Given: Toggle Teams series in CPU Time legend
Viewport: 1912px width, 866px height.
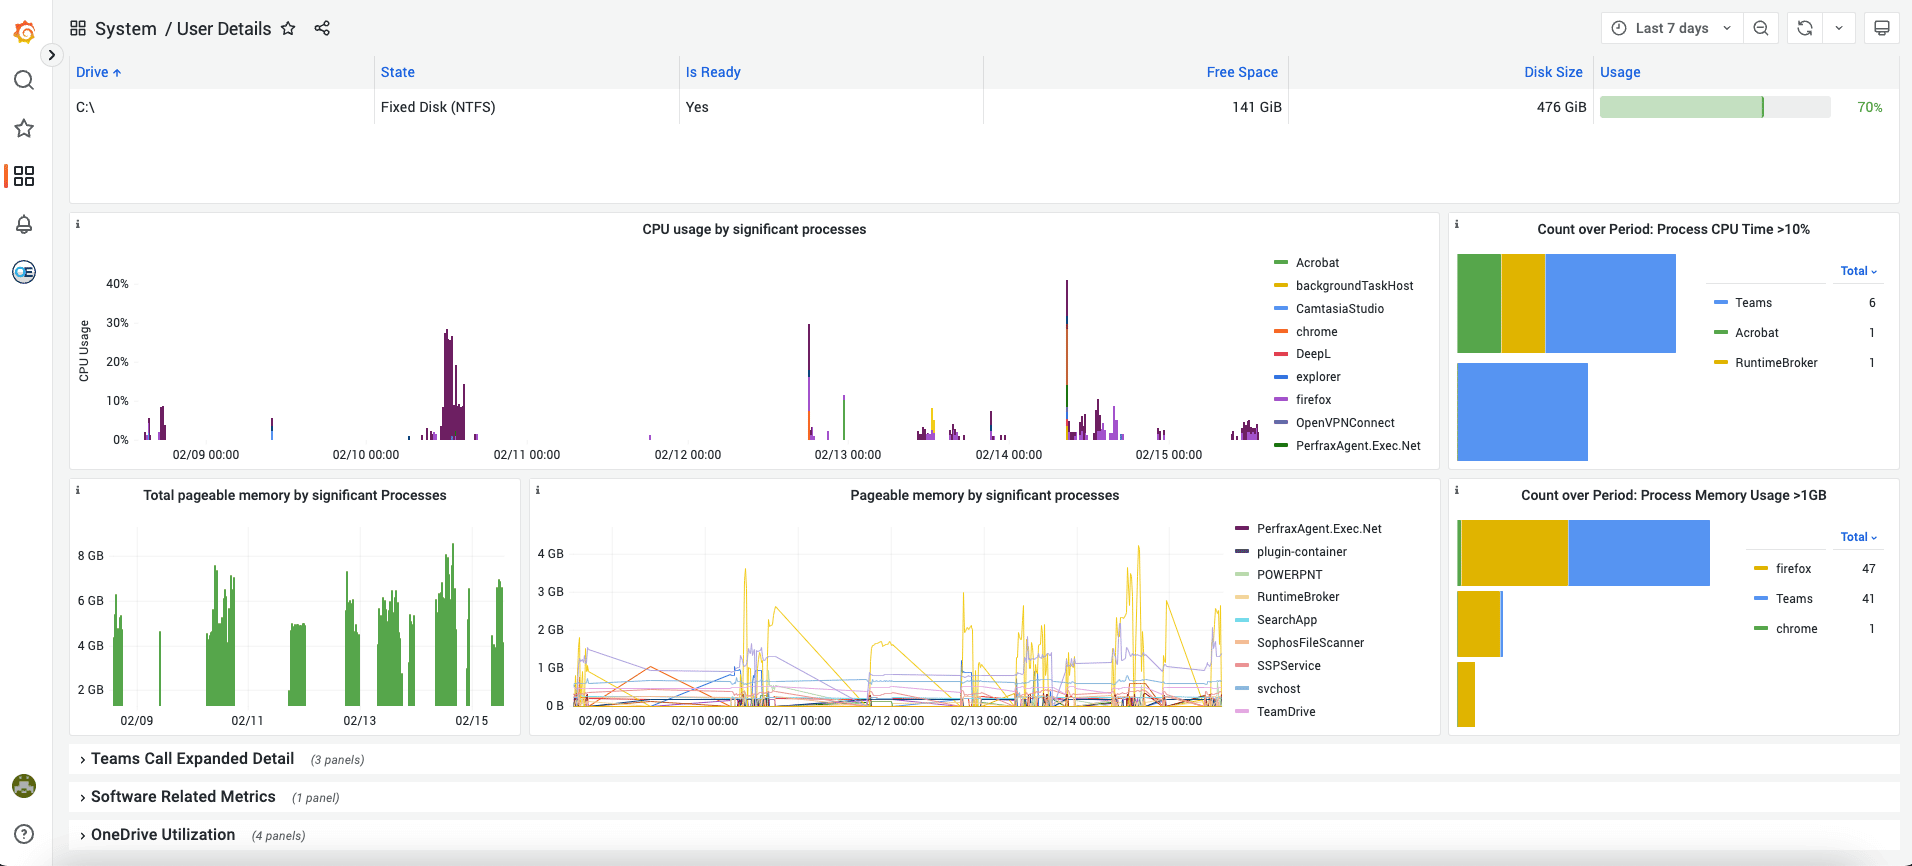Looking at the screenshot, I should (1753, 303).
